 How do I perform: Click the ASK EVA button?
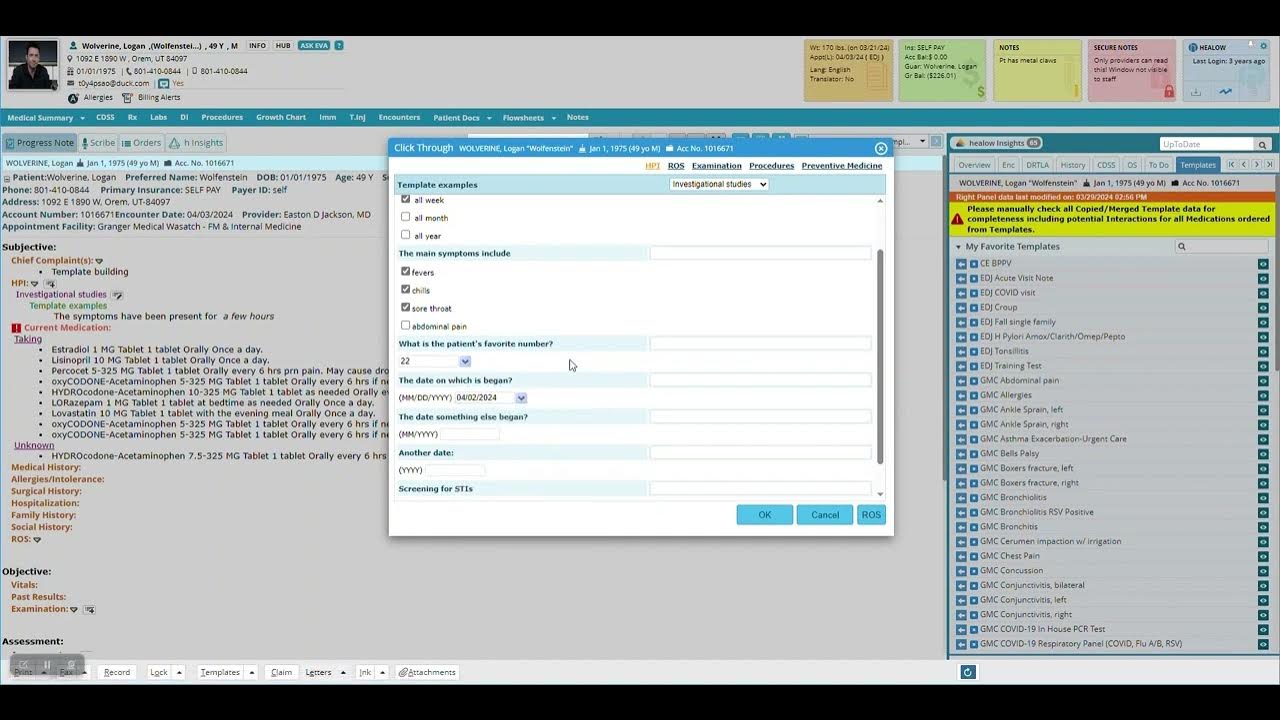314,46
